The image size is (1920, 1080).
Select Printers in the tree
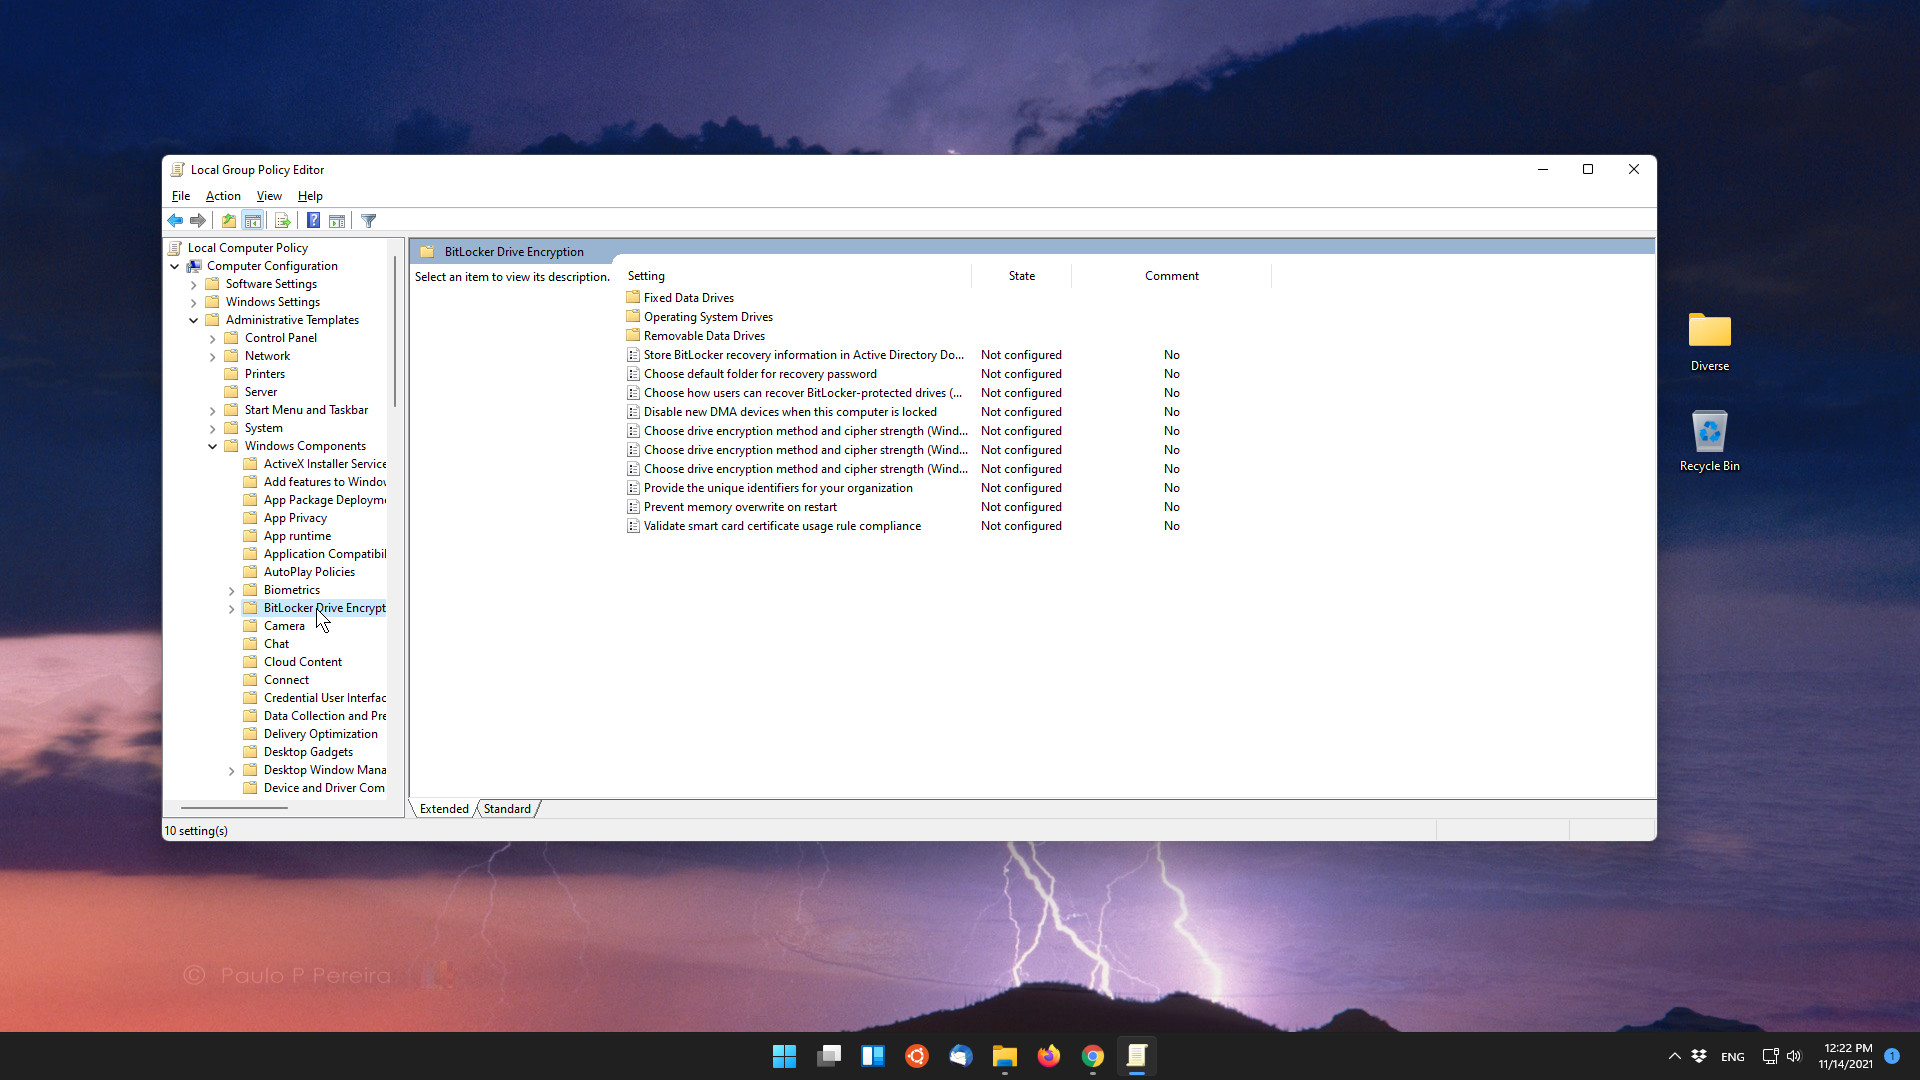point(264,374)
